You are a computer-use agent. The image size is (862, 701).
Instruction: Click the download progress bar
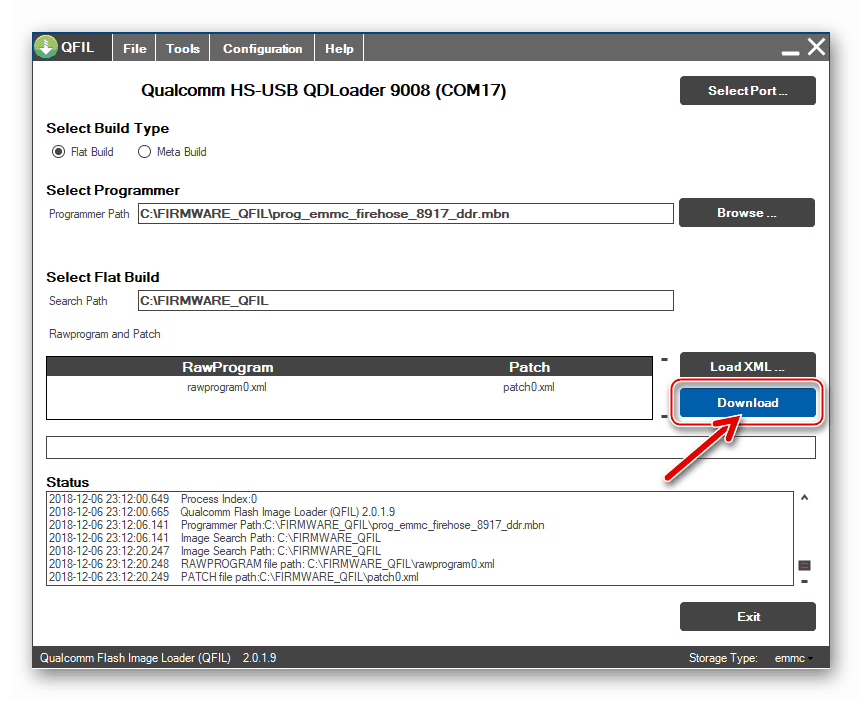point(430,447)
